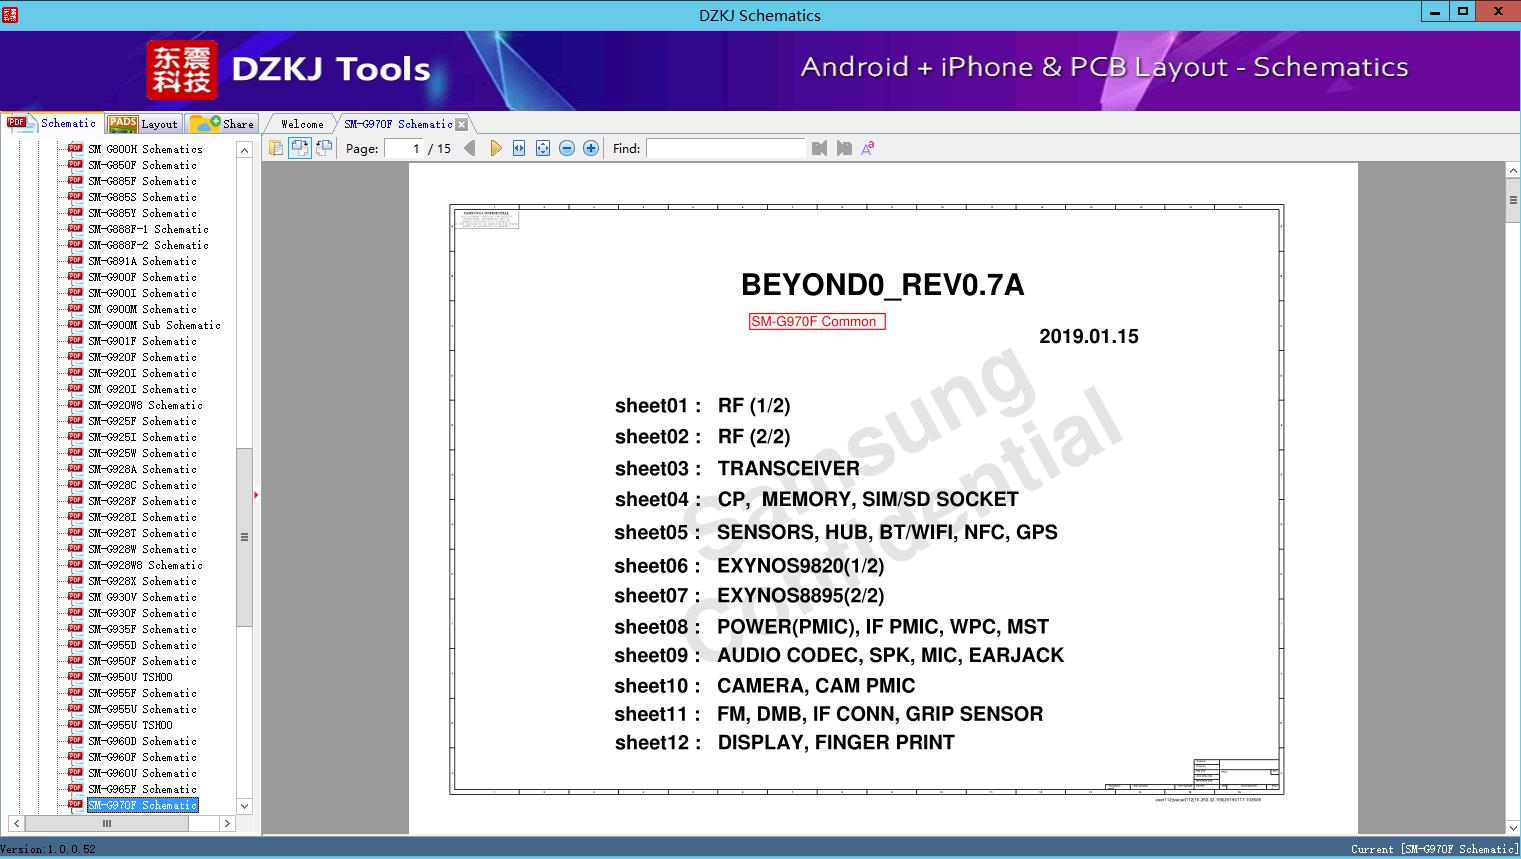Image resolution: width=1521 pixels, height=859 pixels.
Task: Select SM-G925F Schematic entry
Action: (142, 421)
